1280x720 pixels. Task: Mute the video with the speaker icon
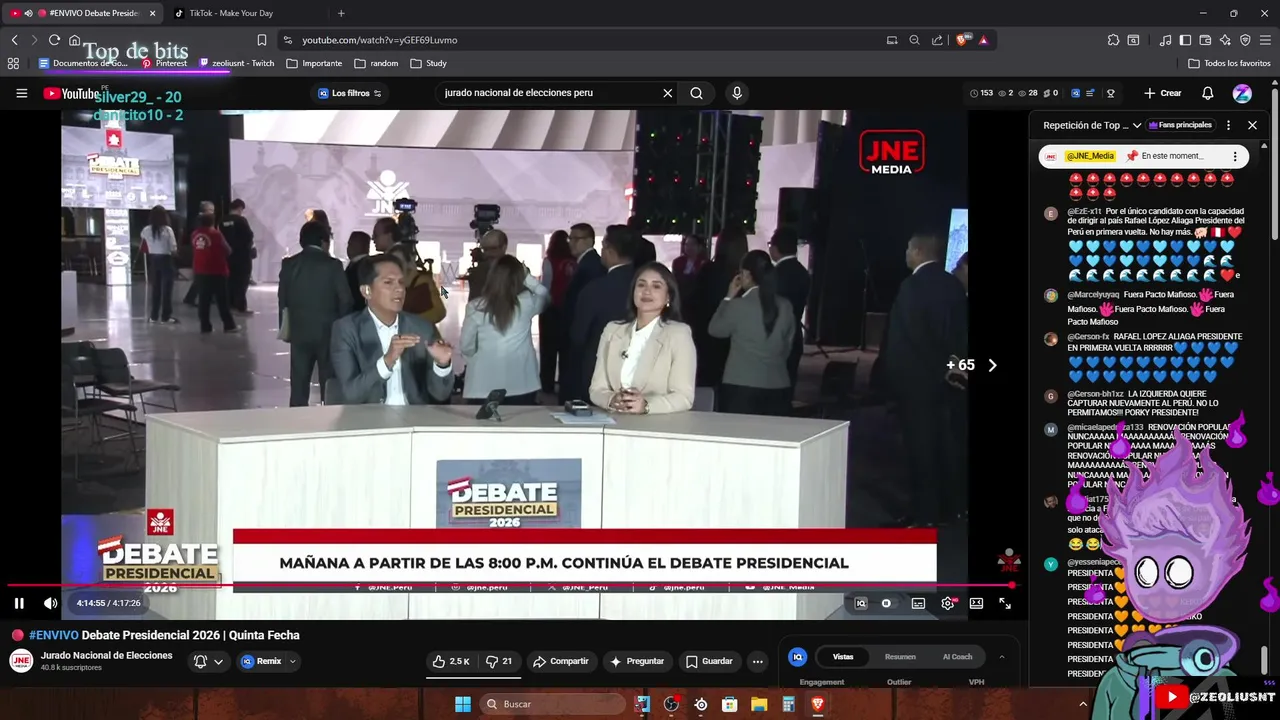click(x=50, y=603)
